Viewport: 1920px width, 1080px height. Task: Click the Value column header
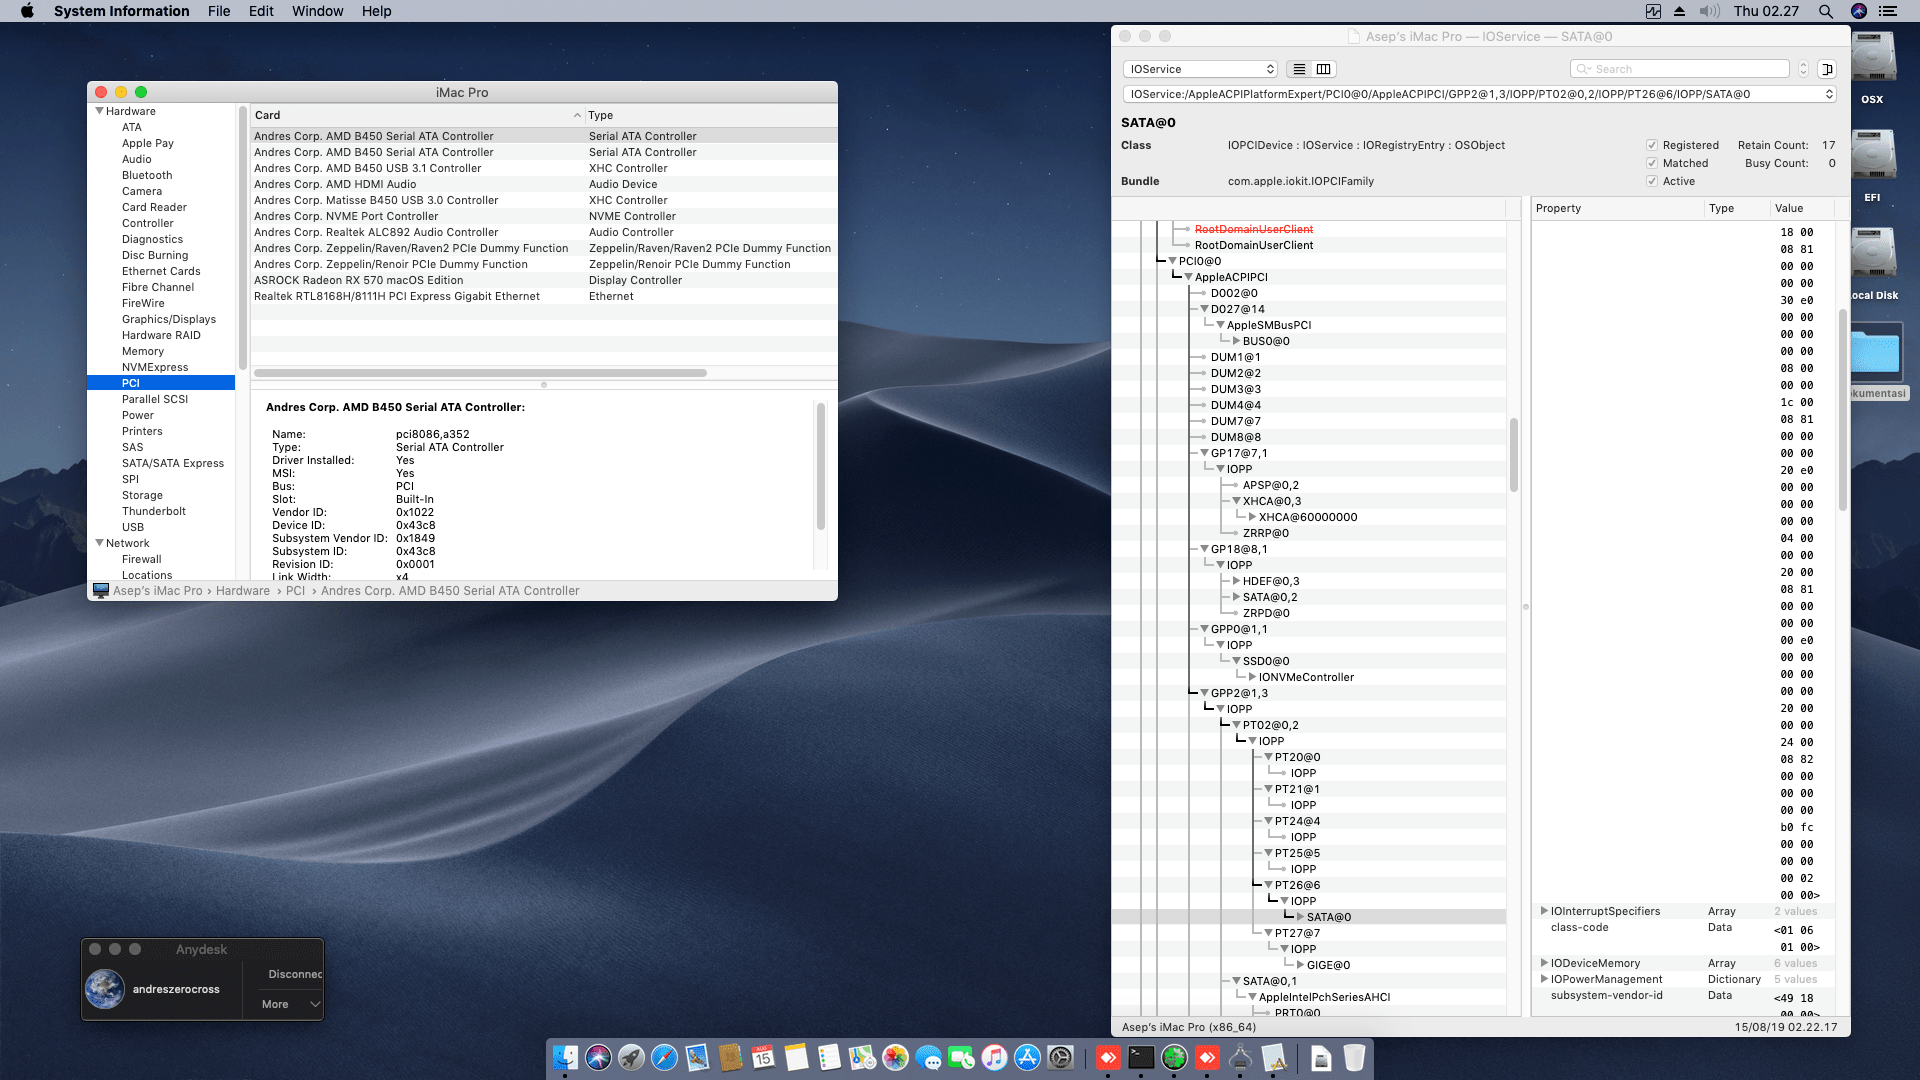coord(1803,208)
